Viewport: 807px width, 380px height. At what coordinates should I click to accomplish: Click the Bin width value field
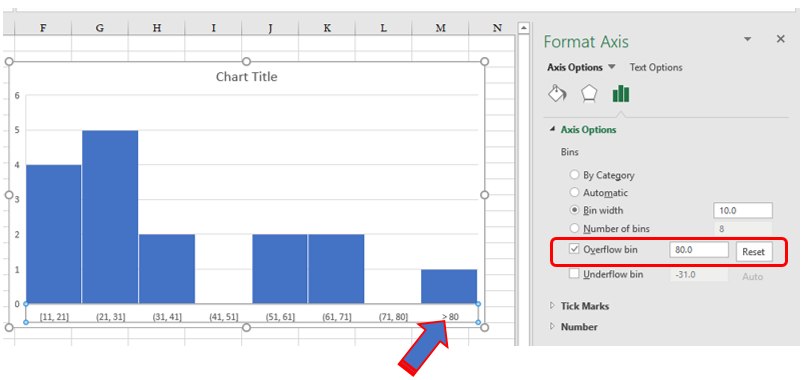coord(743,211)
